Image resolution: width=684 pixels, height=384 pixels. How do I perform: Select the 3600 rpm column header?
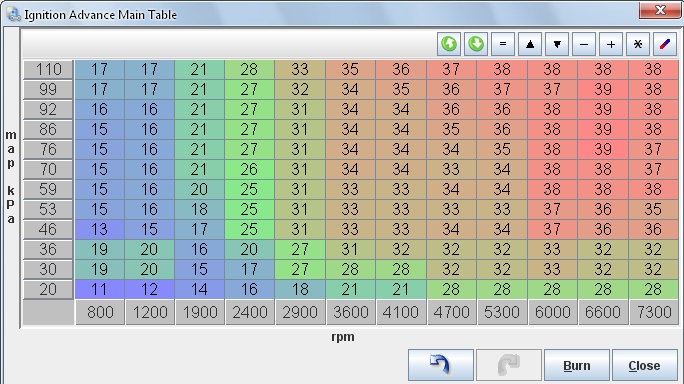coord(350,312)
